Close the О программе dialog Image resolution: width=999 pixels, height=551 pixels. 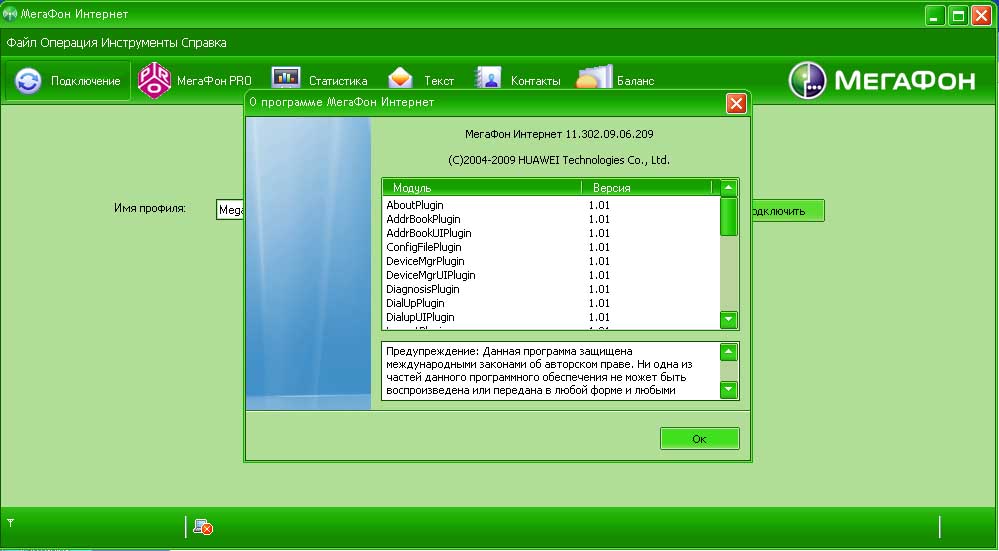(736, 103)
